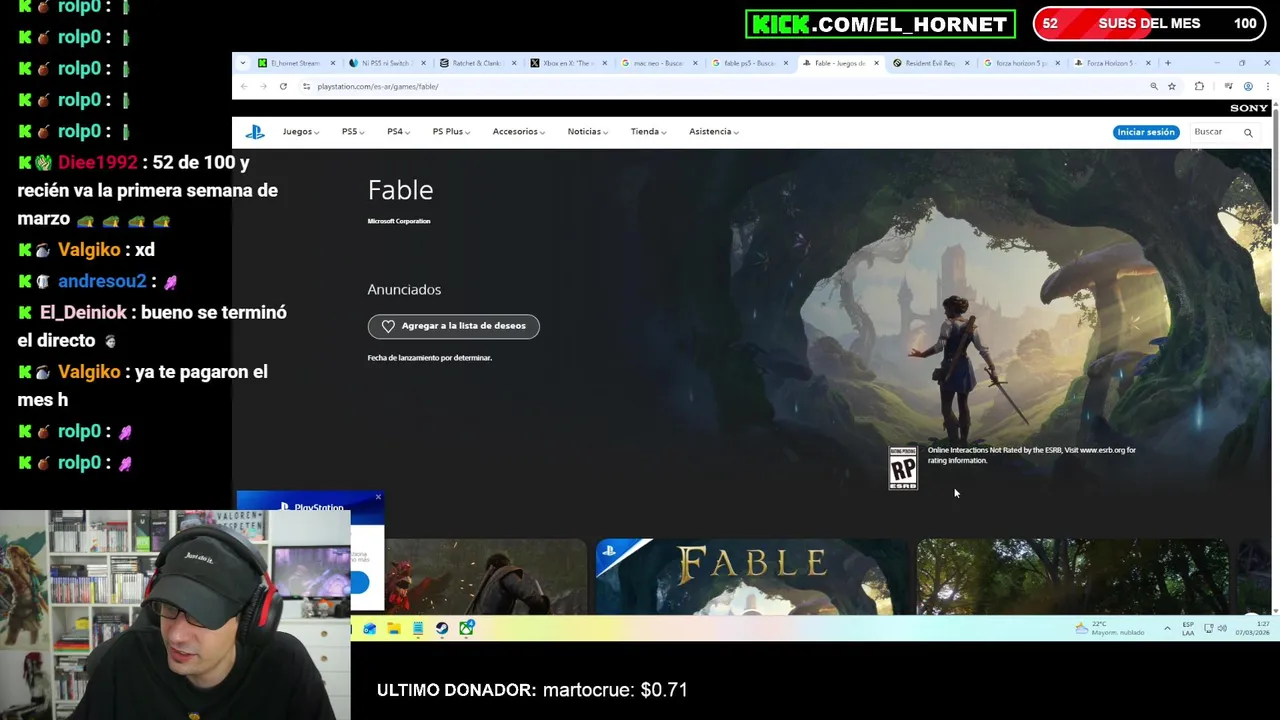Expand the PS4 menu
The image size is (1280, 720).
(399, 132)
